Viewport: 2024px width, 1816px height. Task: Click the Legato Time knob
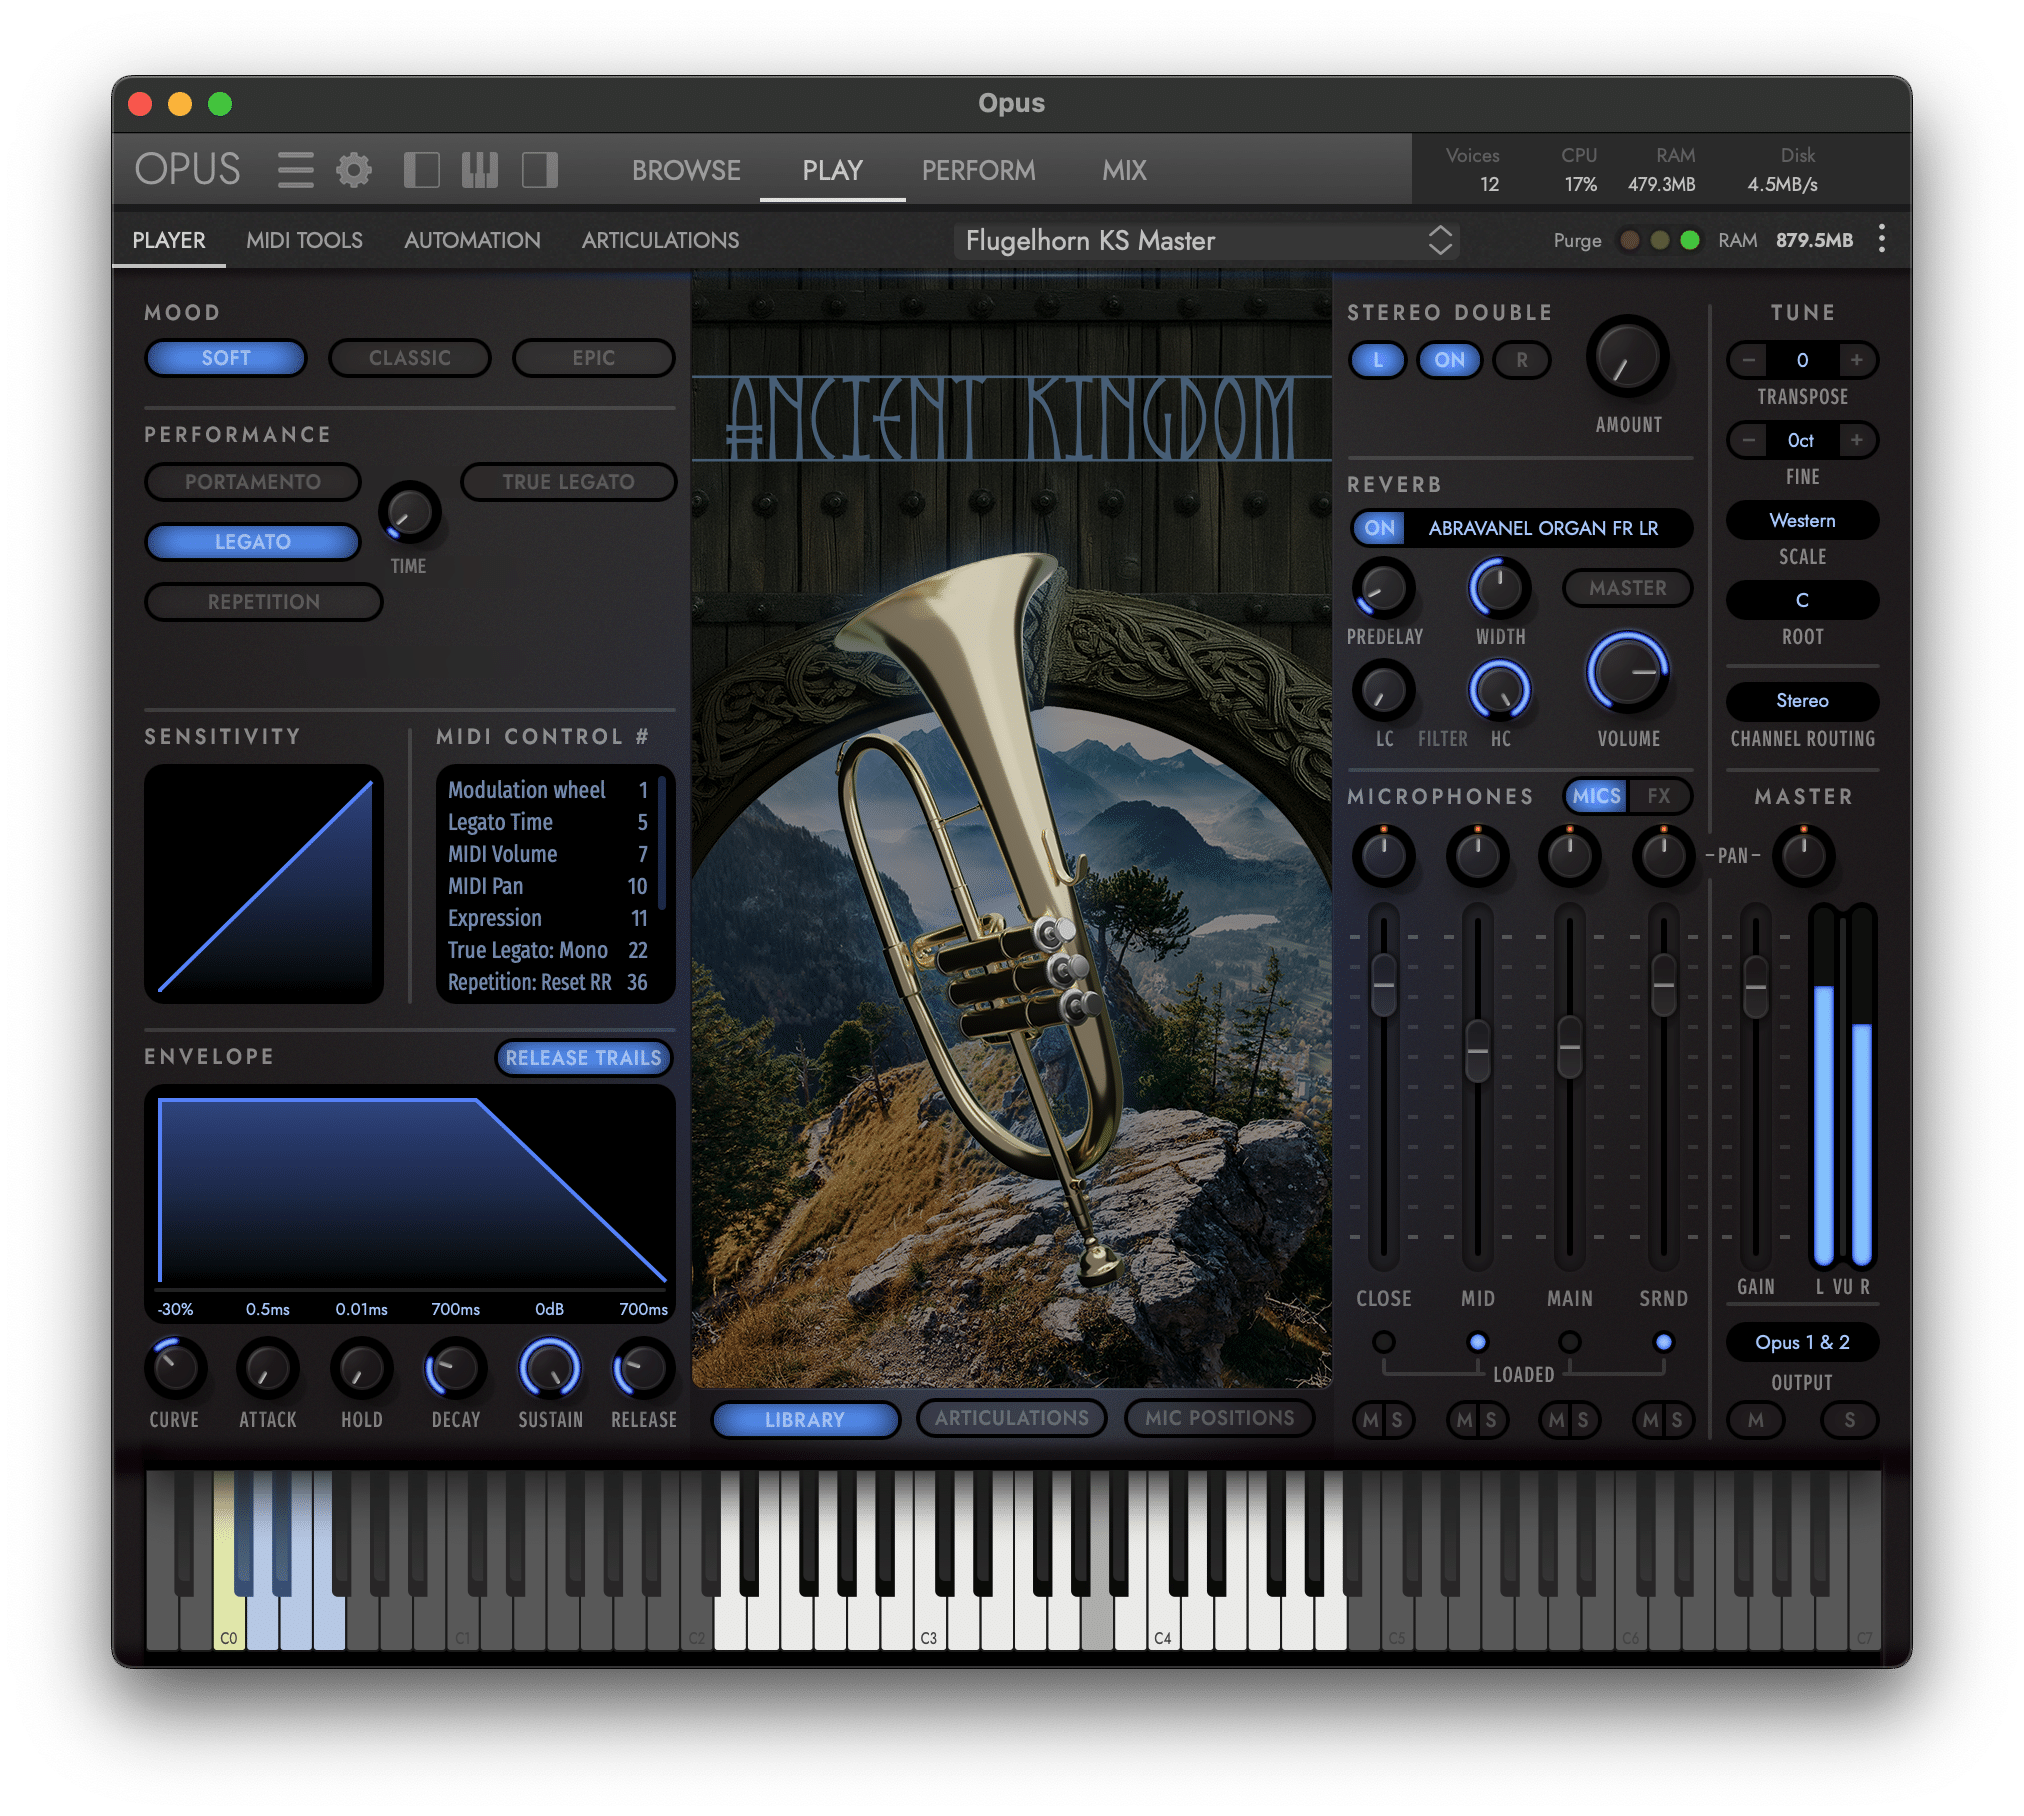click(409, 513)
